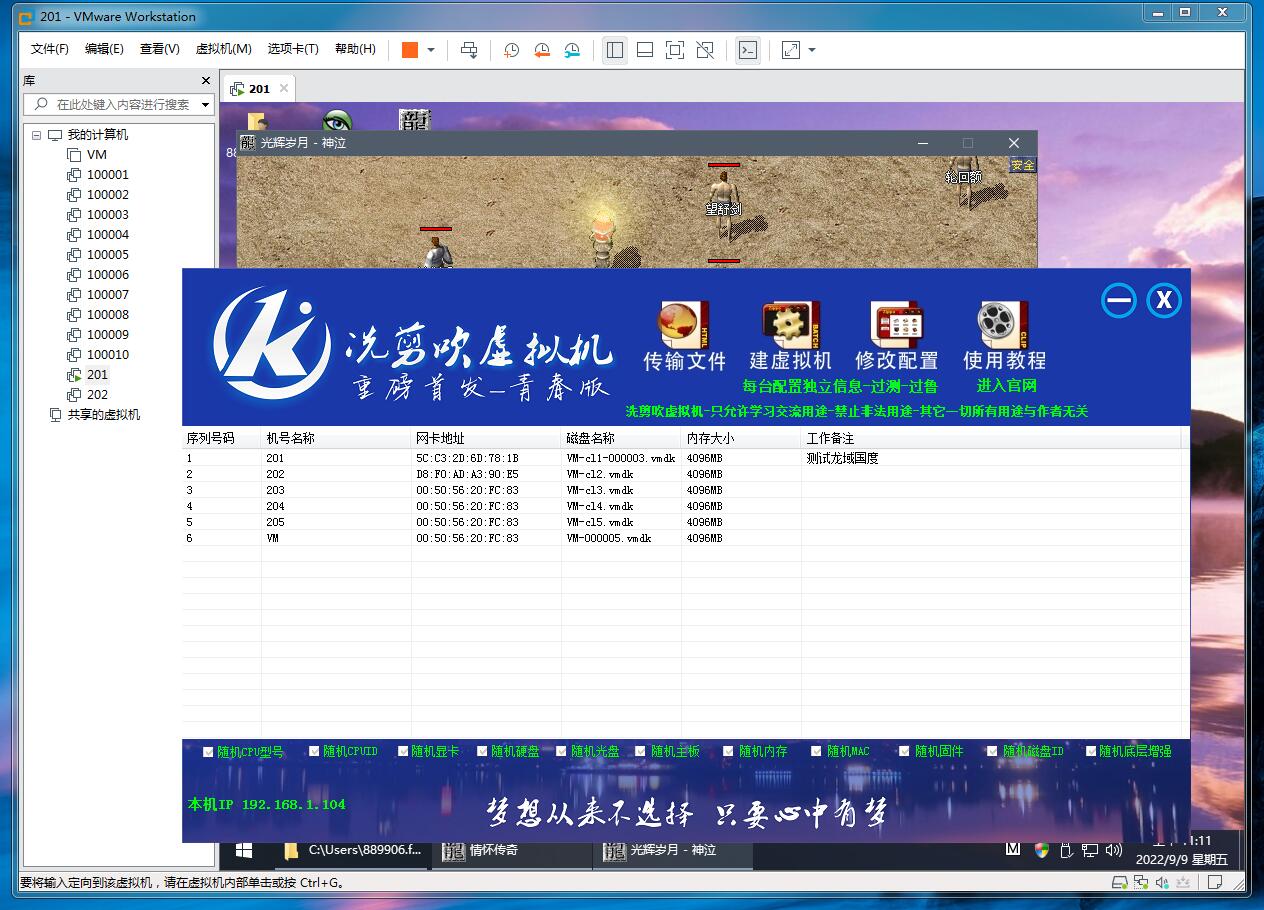Open the 虚拟机(M) menu

(x=223, y=49)
